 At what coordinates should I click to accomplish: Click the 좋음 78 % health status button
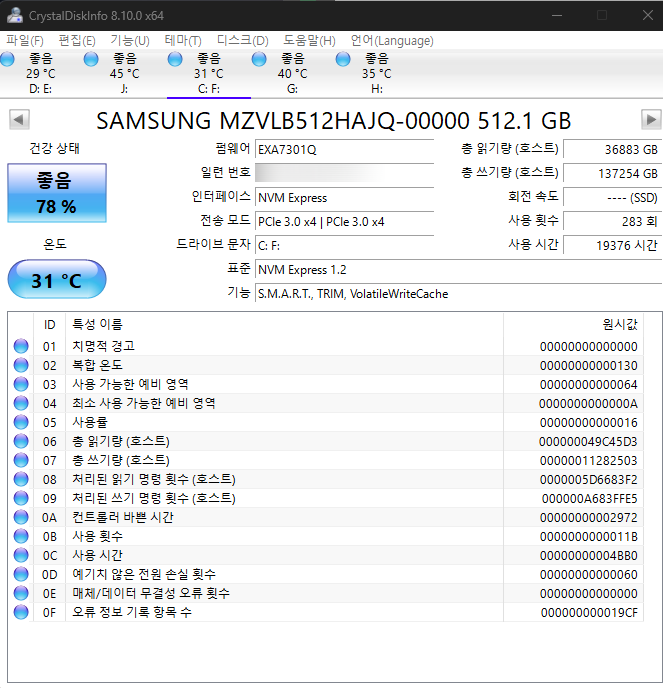[x=57, y=193]
